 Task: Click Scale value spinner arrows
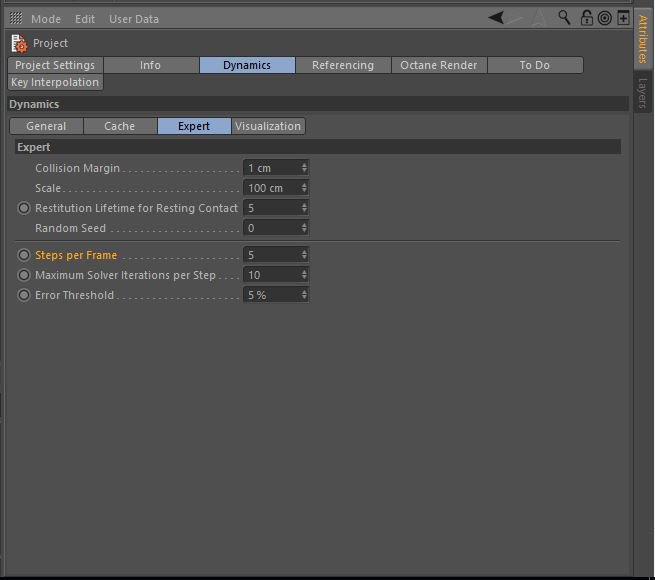[304, 188]
